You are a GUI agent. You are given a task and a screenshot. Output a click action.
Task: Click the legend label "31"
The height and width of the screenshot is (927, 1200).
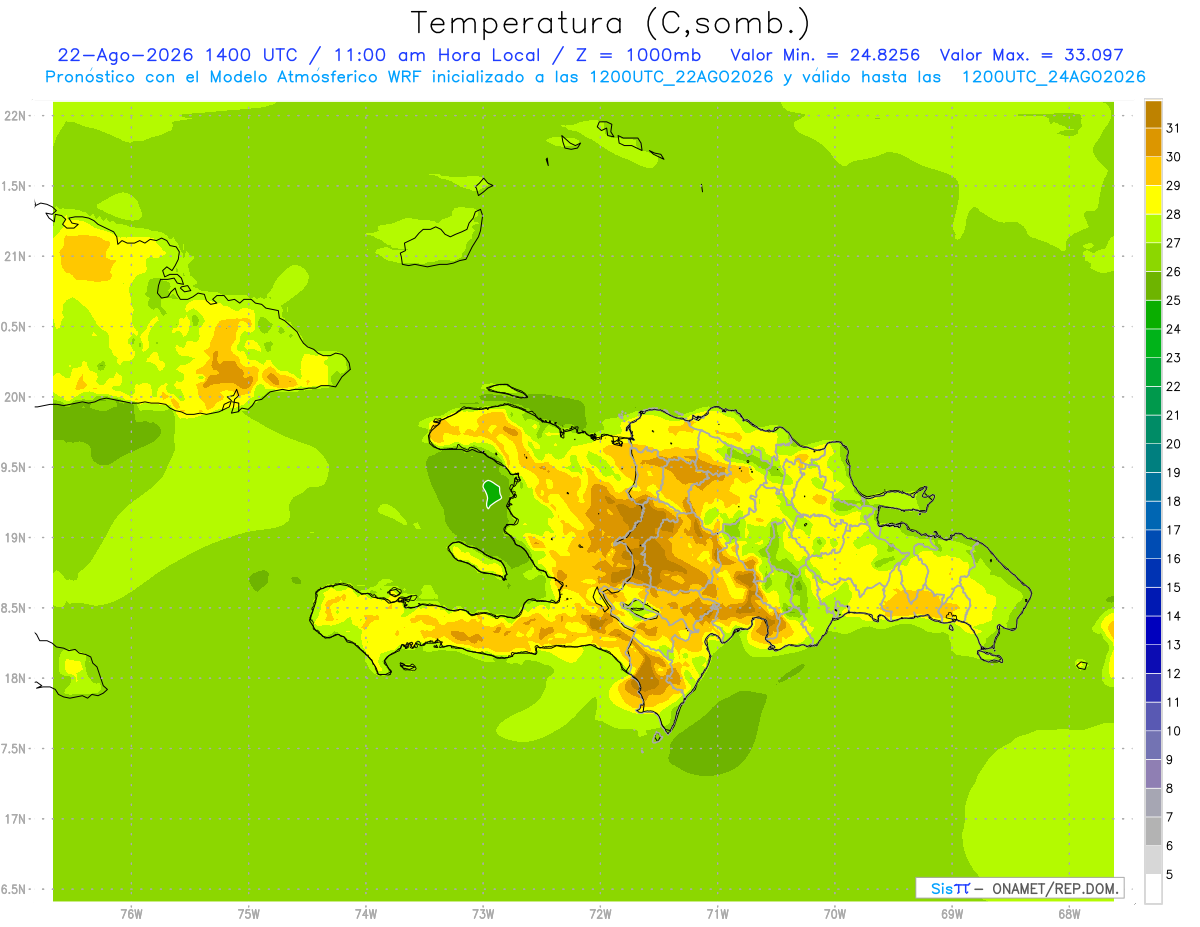tap(1174, 128)
